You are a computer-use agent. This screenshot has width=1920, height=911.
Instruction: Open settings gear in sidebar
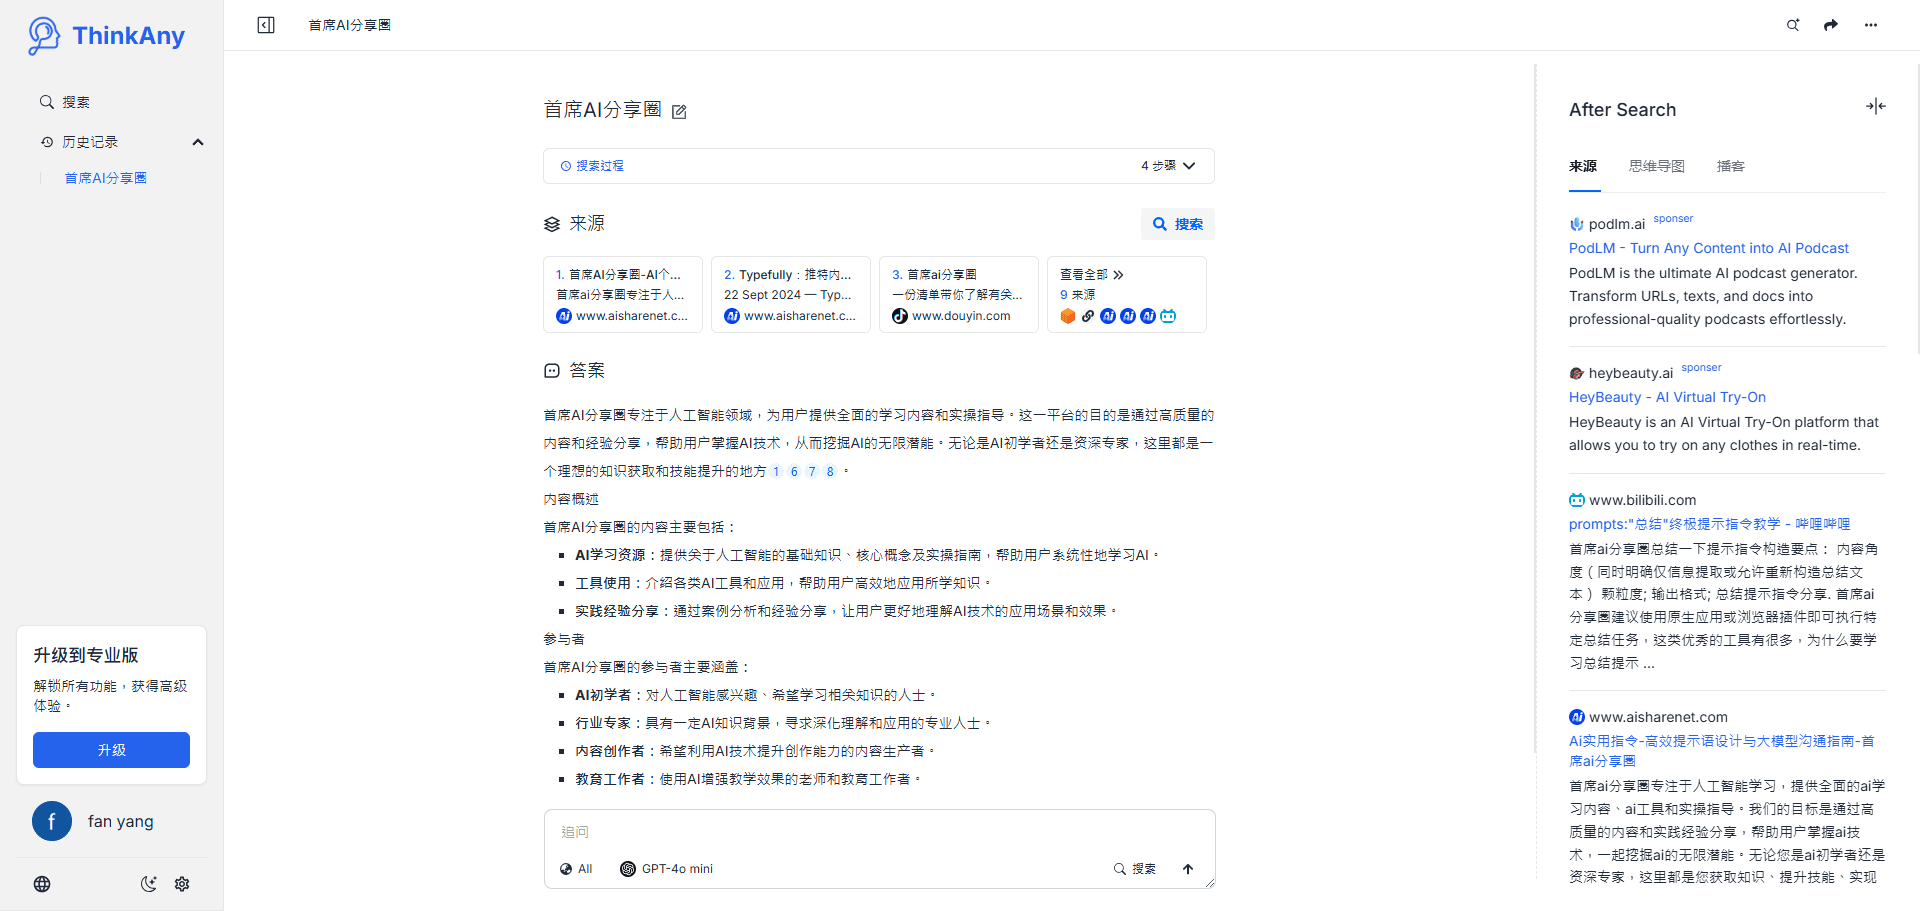click(x=182, y=884)
